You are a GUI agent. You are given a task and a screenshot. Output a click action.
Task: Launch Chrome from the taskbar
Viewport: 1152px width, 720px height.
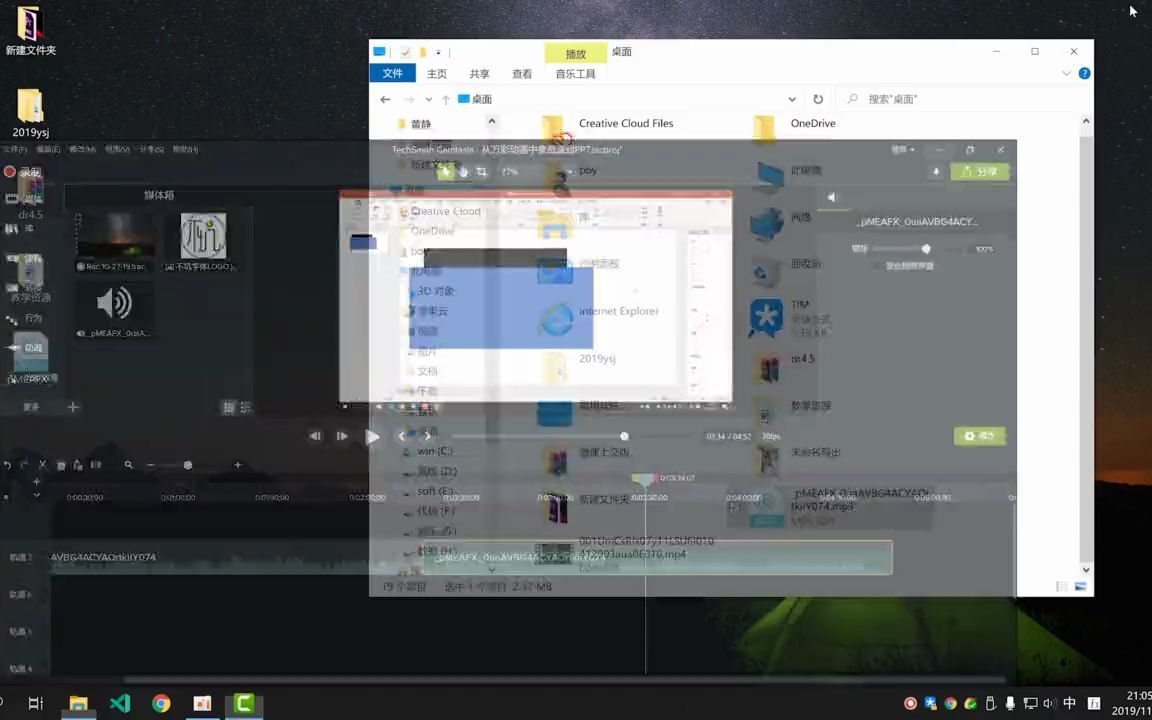click(160, 703)
